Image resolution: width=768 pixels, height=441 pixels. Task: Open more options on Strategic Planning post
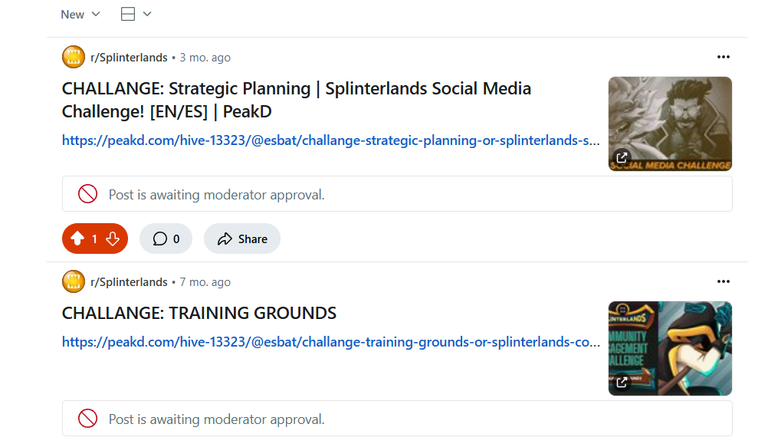click(723, 57)
